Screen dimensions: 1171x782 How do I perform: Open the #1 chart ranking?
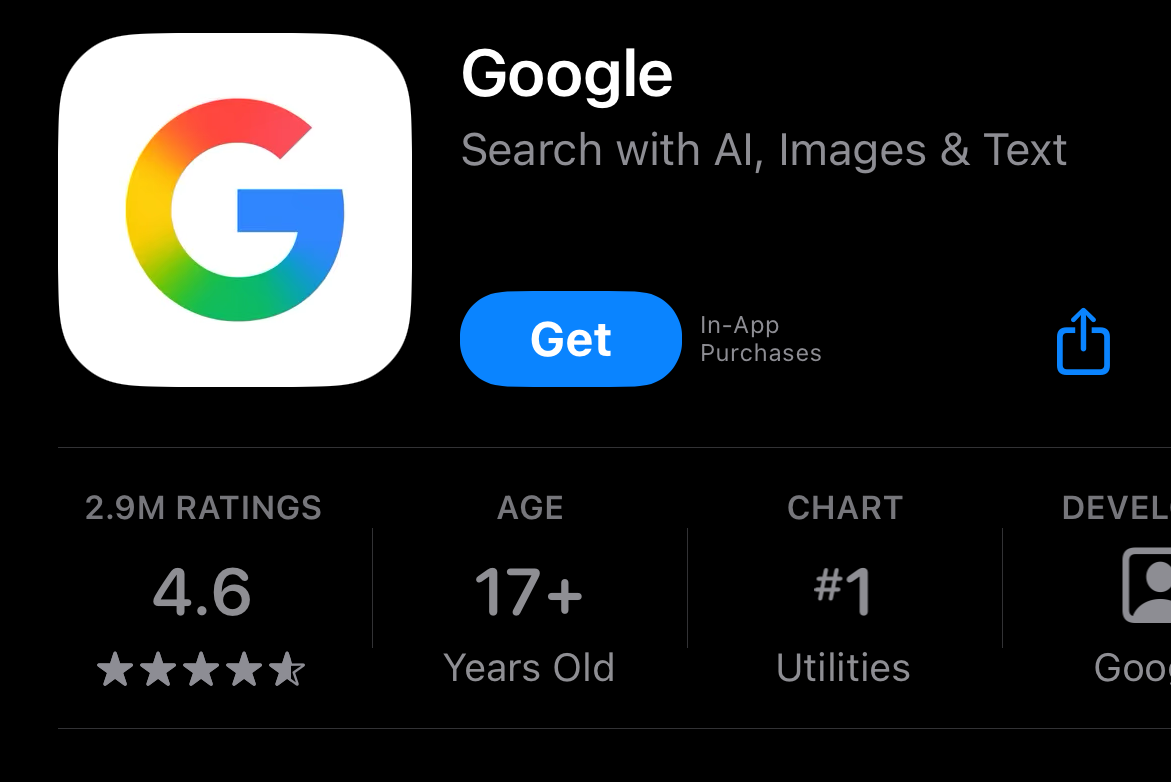click(x=844, y=591)
